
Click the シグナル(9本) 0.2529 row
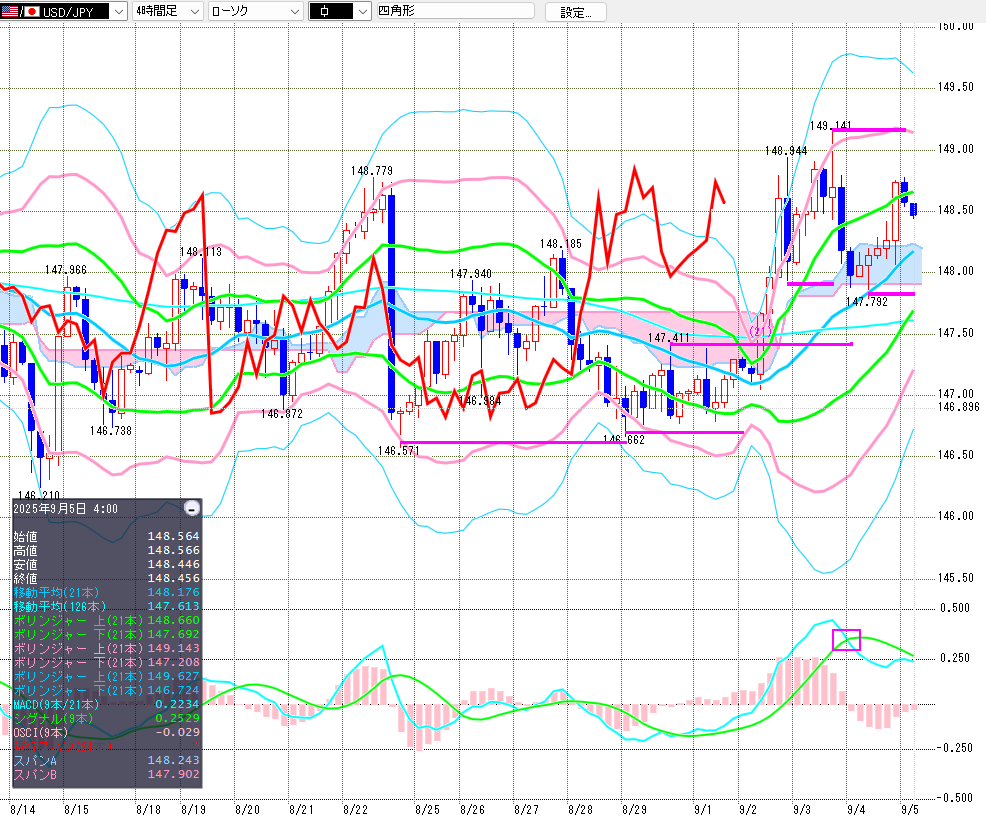point(106,718)
